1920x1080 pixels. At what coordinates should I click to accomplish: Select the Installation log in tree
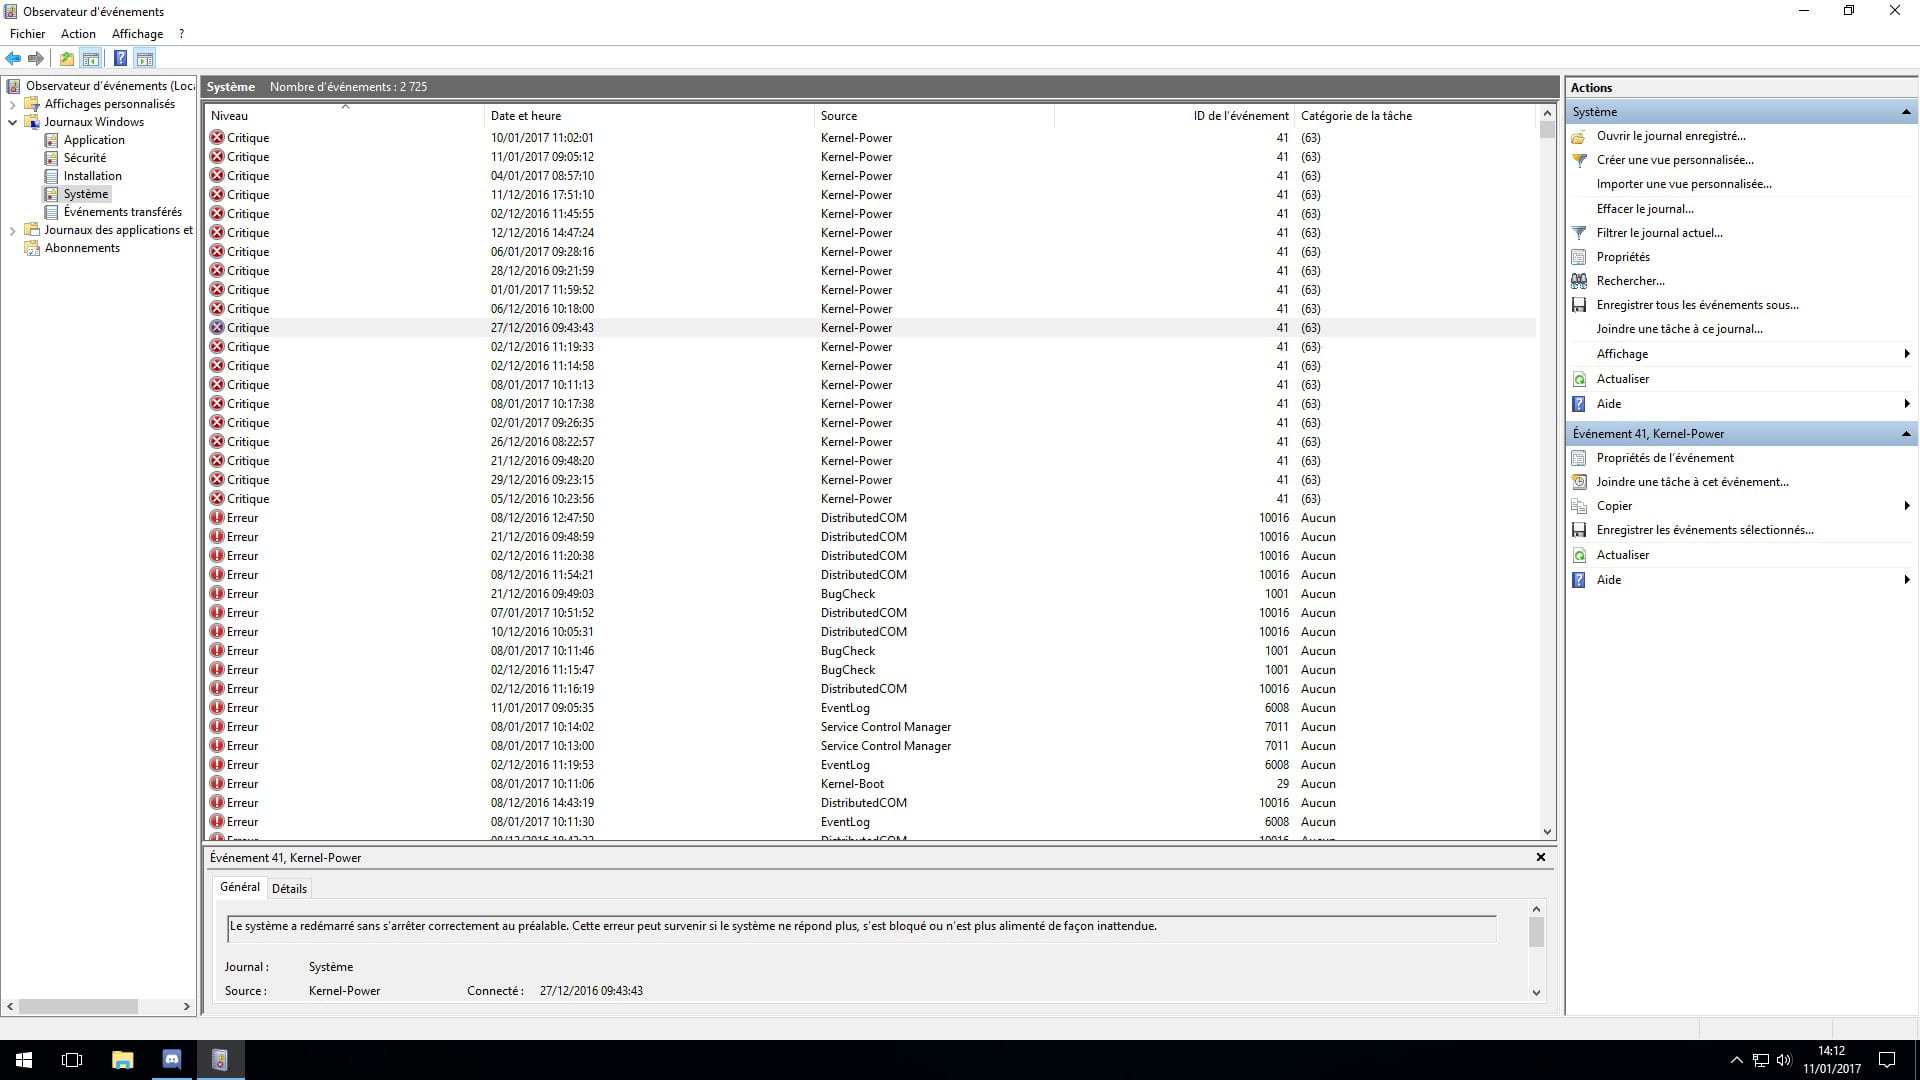pyautogui.click(x=92, y=176)
